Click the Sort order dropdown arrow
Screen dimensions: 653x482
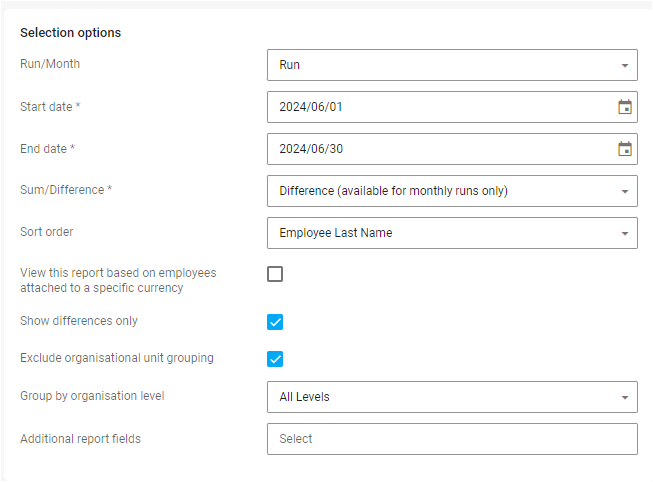[x=625, y=233]
